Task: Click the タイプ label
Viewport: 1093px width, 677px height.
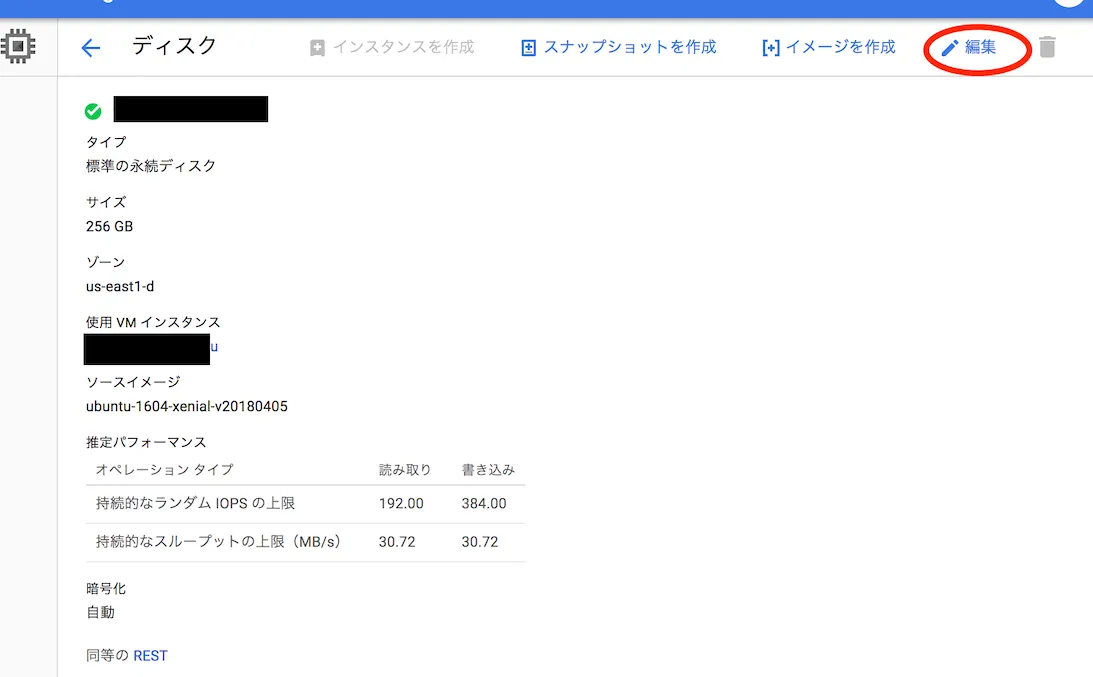Action: pyautogui.click(x=106, y=142)
